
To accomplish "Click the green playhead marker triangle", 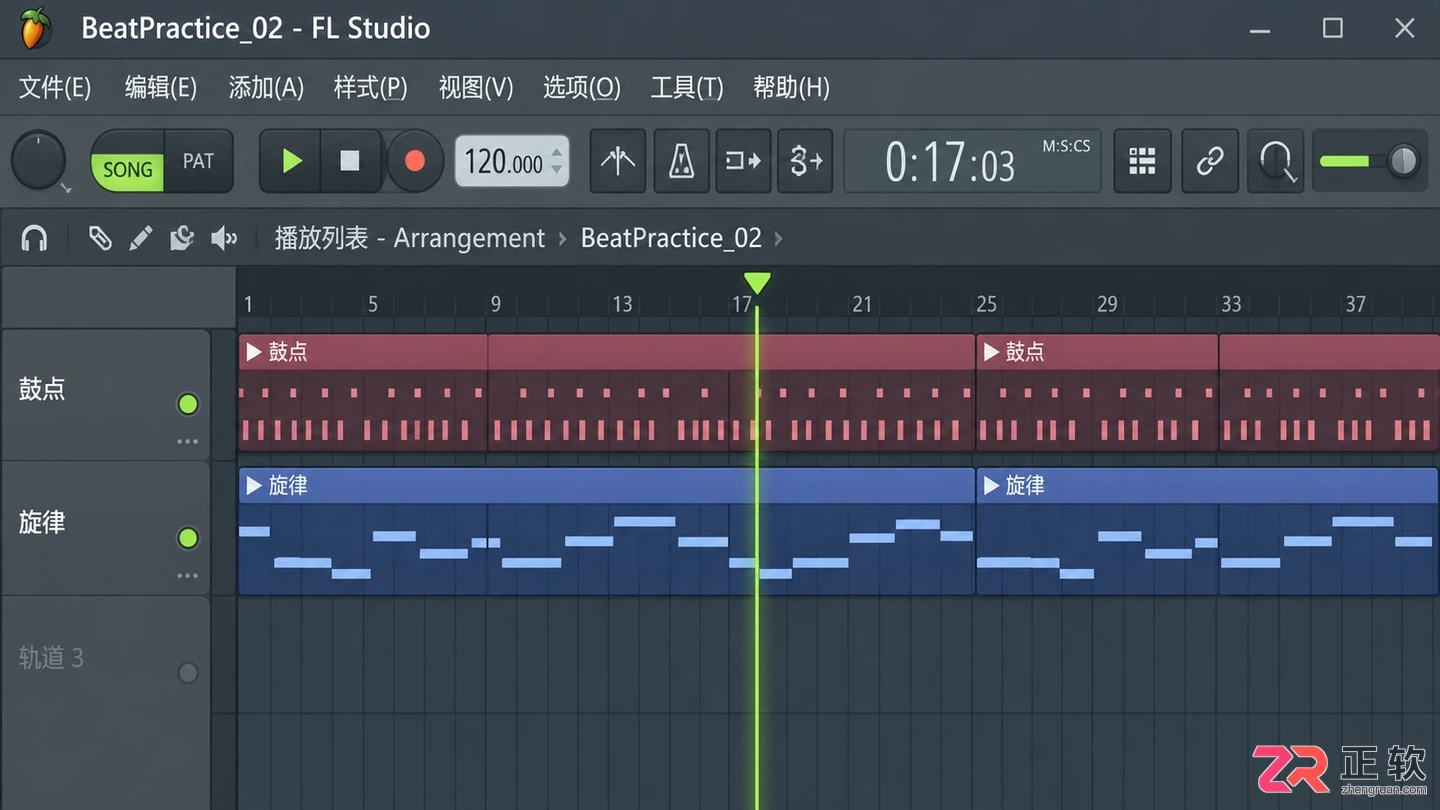I will [x=757, y=284].
